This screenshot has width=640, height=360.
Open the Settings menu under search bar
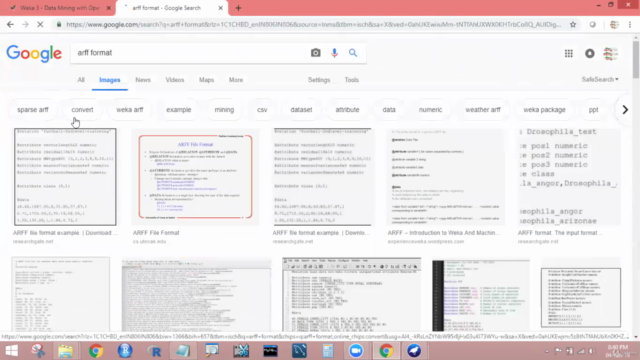319,80
